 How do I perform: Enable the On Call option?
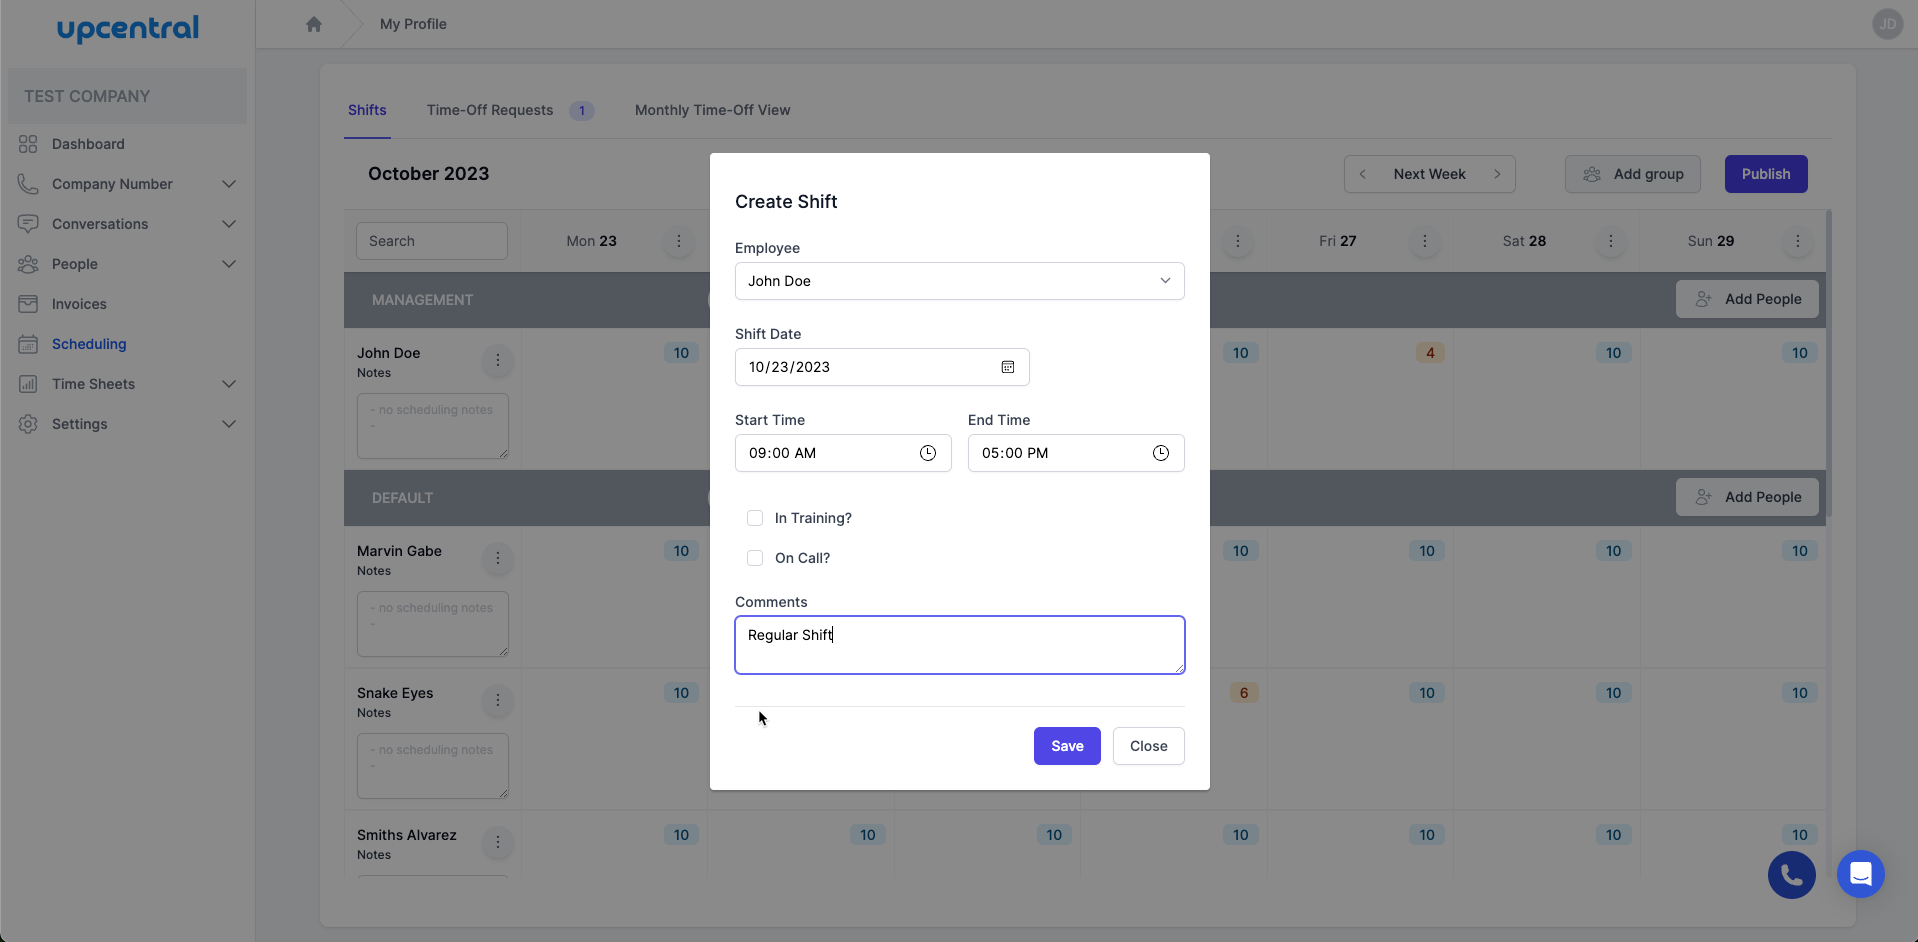pos(754,557)
